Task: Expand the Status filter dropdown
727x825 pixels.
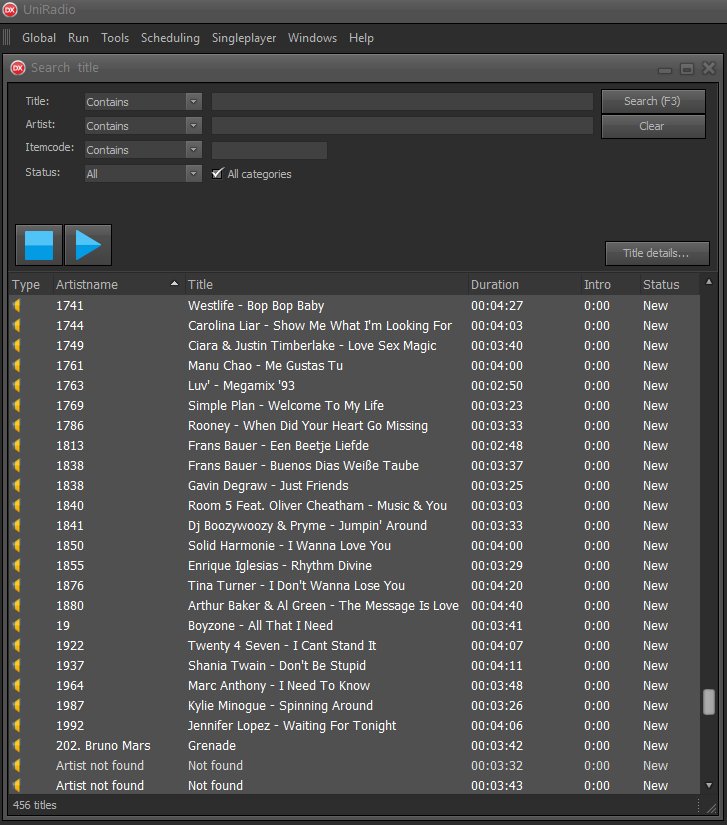Action: (x=193, y=174)
